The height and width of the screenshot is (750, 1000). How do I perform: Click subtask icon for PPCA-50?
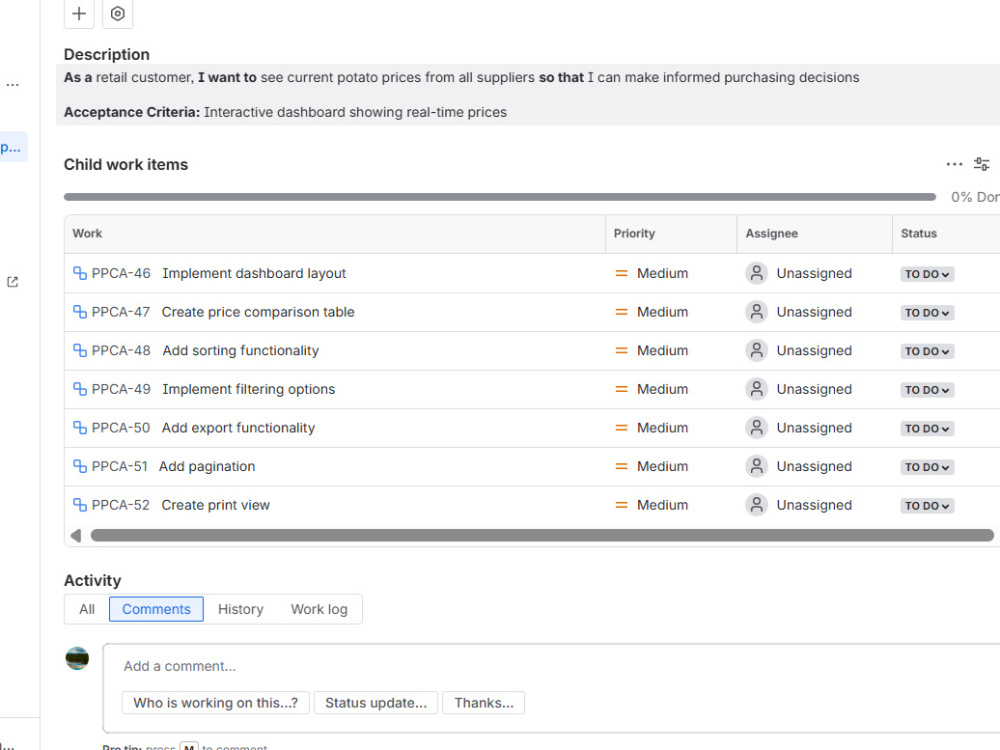click(x=80, y=428)
